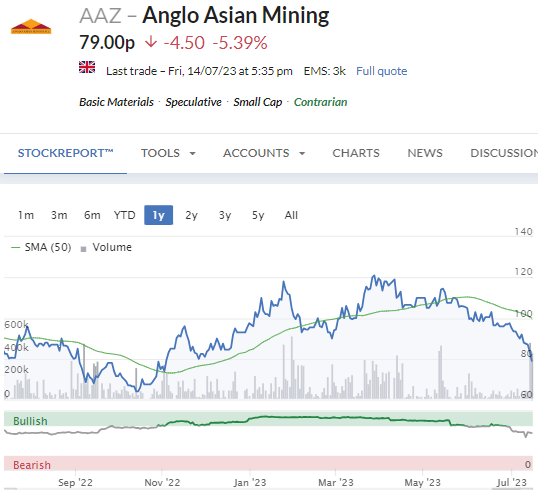Viewport: 538px width, 490px height.
Task: Switch to the STOCKREPORT tab
Action: pos(66,153)
